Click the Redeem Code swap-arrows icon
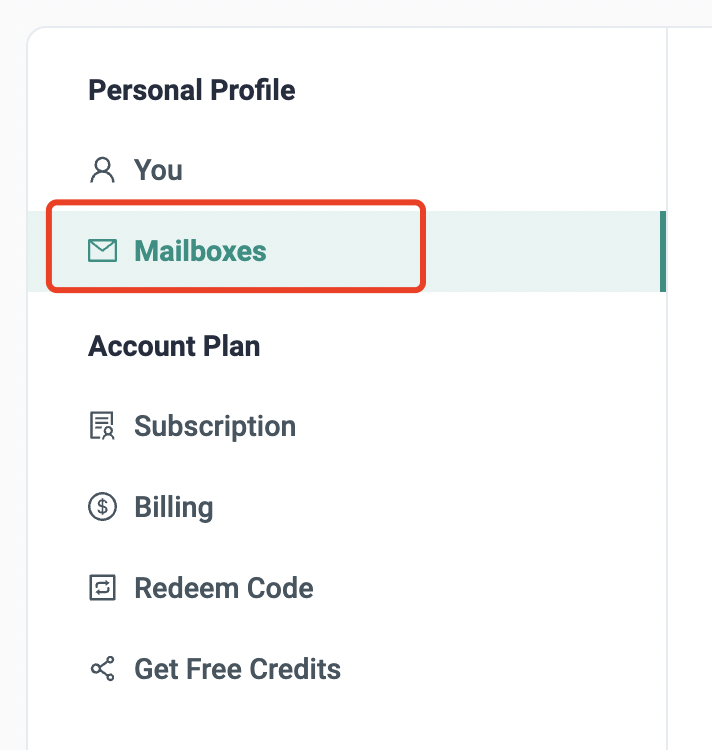Viewport: 712px width, 750px height. click(x=102, y=588)
